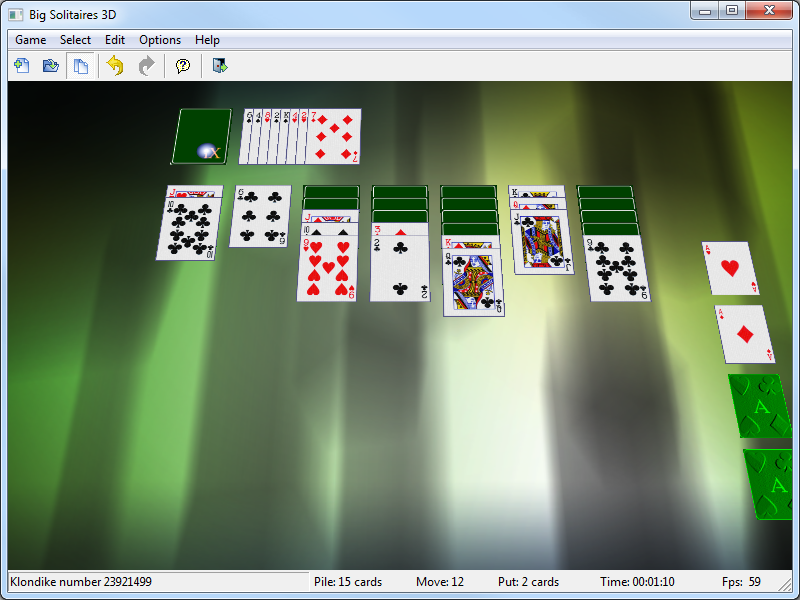Open the Options menu

pos(160,40)
